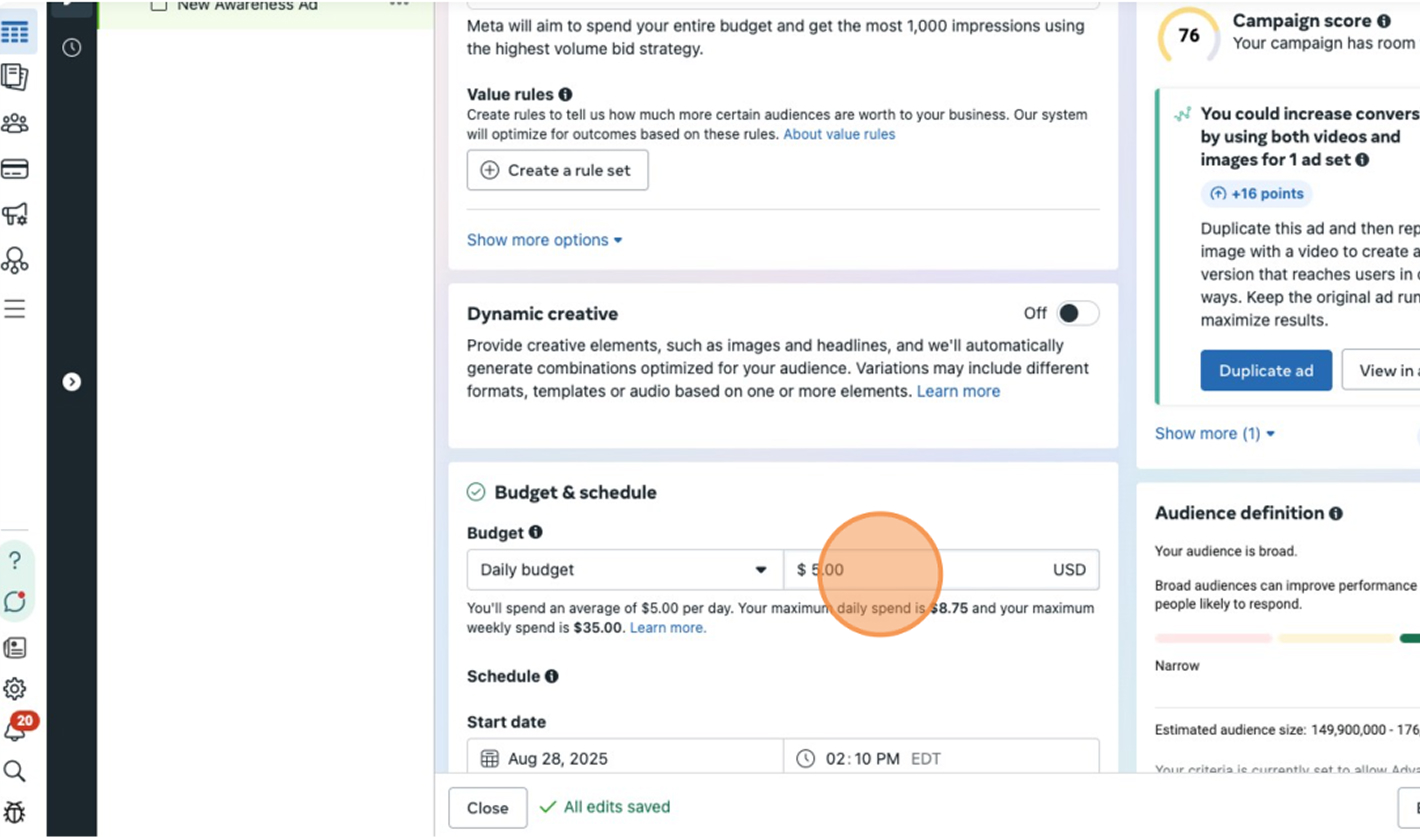Click the Billing credit card sidebar icon
The image size is (1420, 837).
(15, 169)
